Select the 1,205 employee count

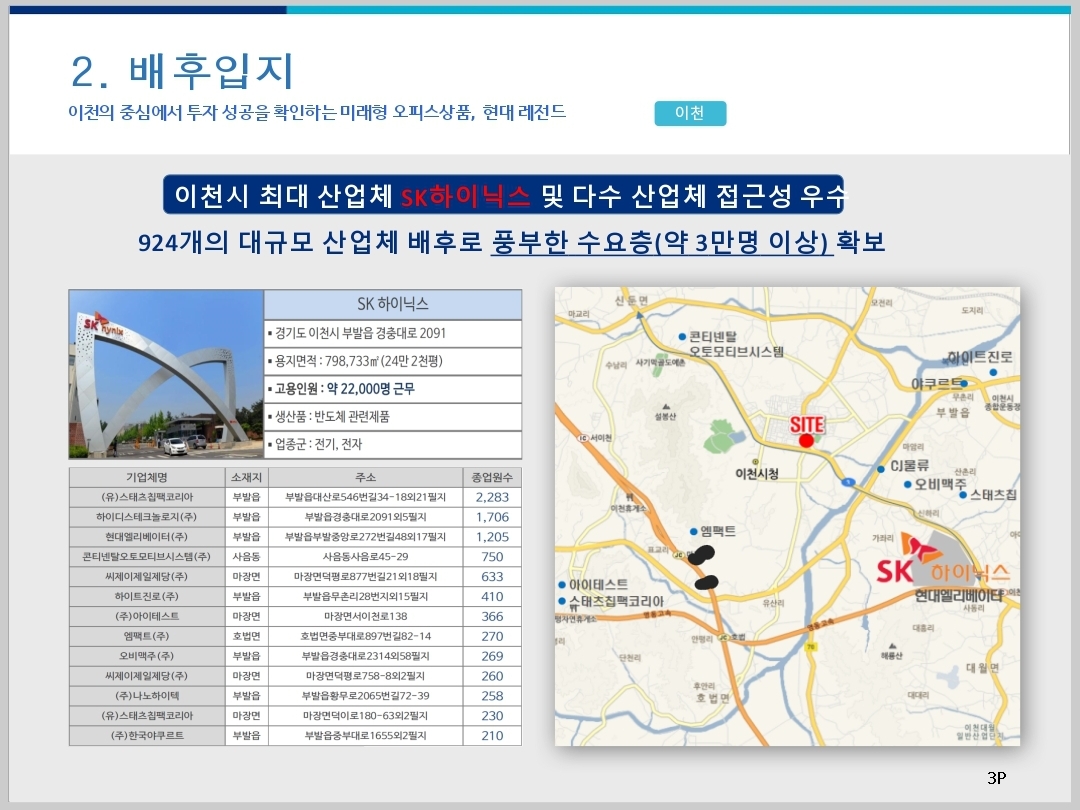pyautogui.click(x=492, y=537)
